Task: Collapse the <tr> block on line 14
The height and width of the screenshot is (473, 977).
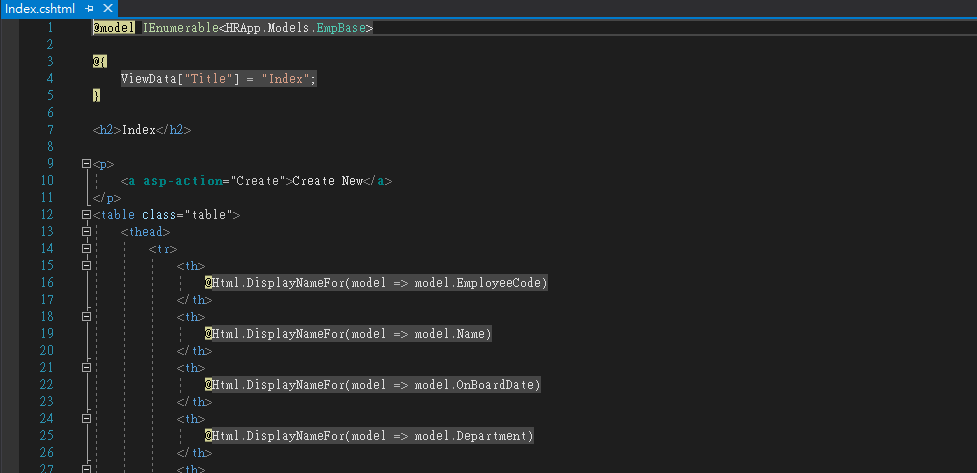Action: tap(86, 249)
